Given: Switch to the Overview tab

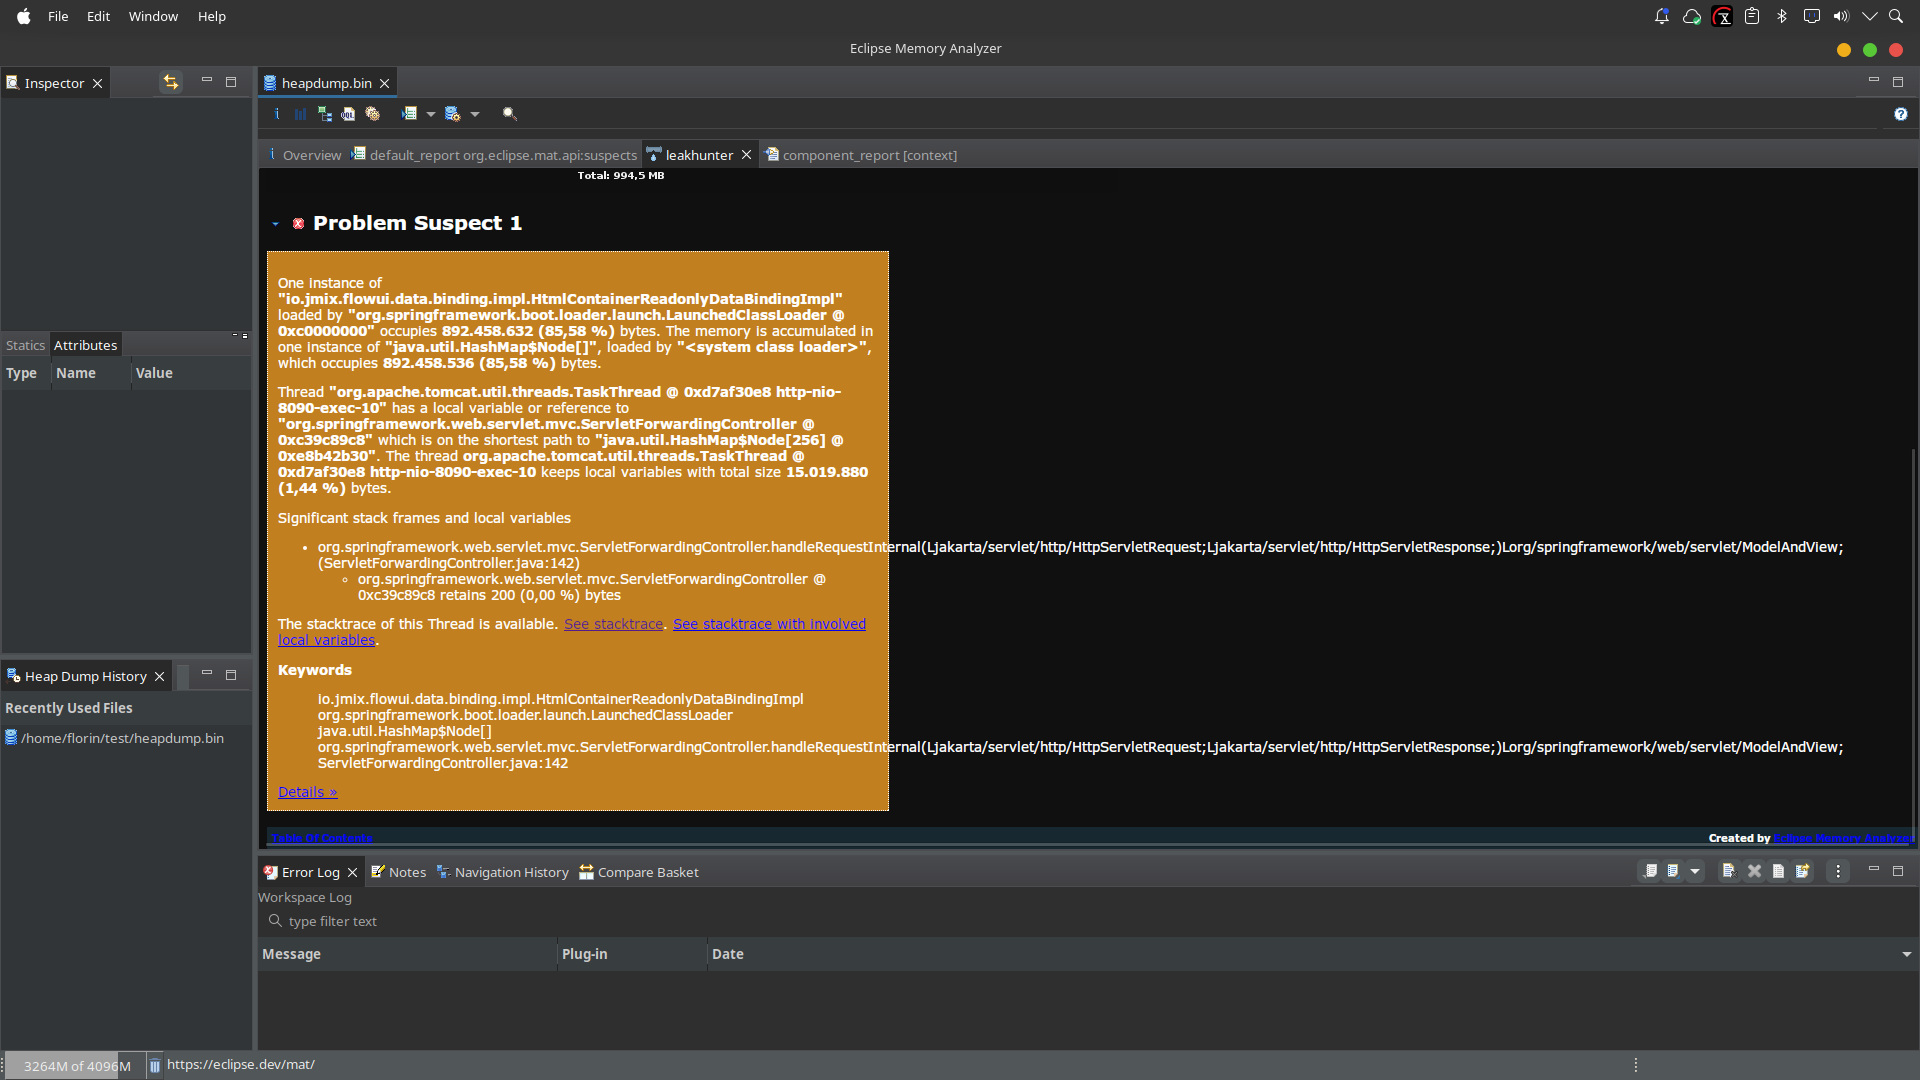Looking at the screenshot, I should (305, 155).
